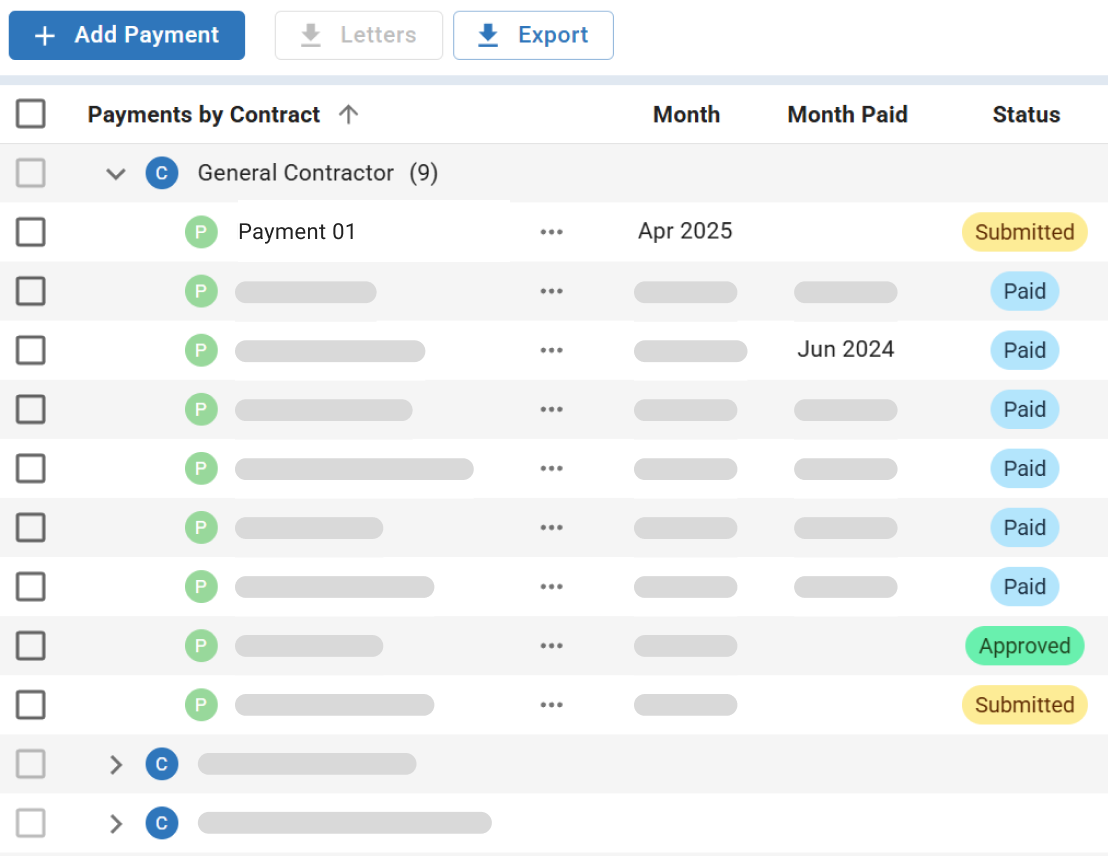Click the Add Payment button
This screenshot has width=1108, height=856.
coord(126,35)
